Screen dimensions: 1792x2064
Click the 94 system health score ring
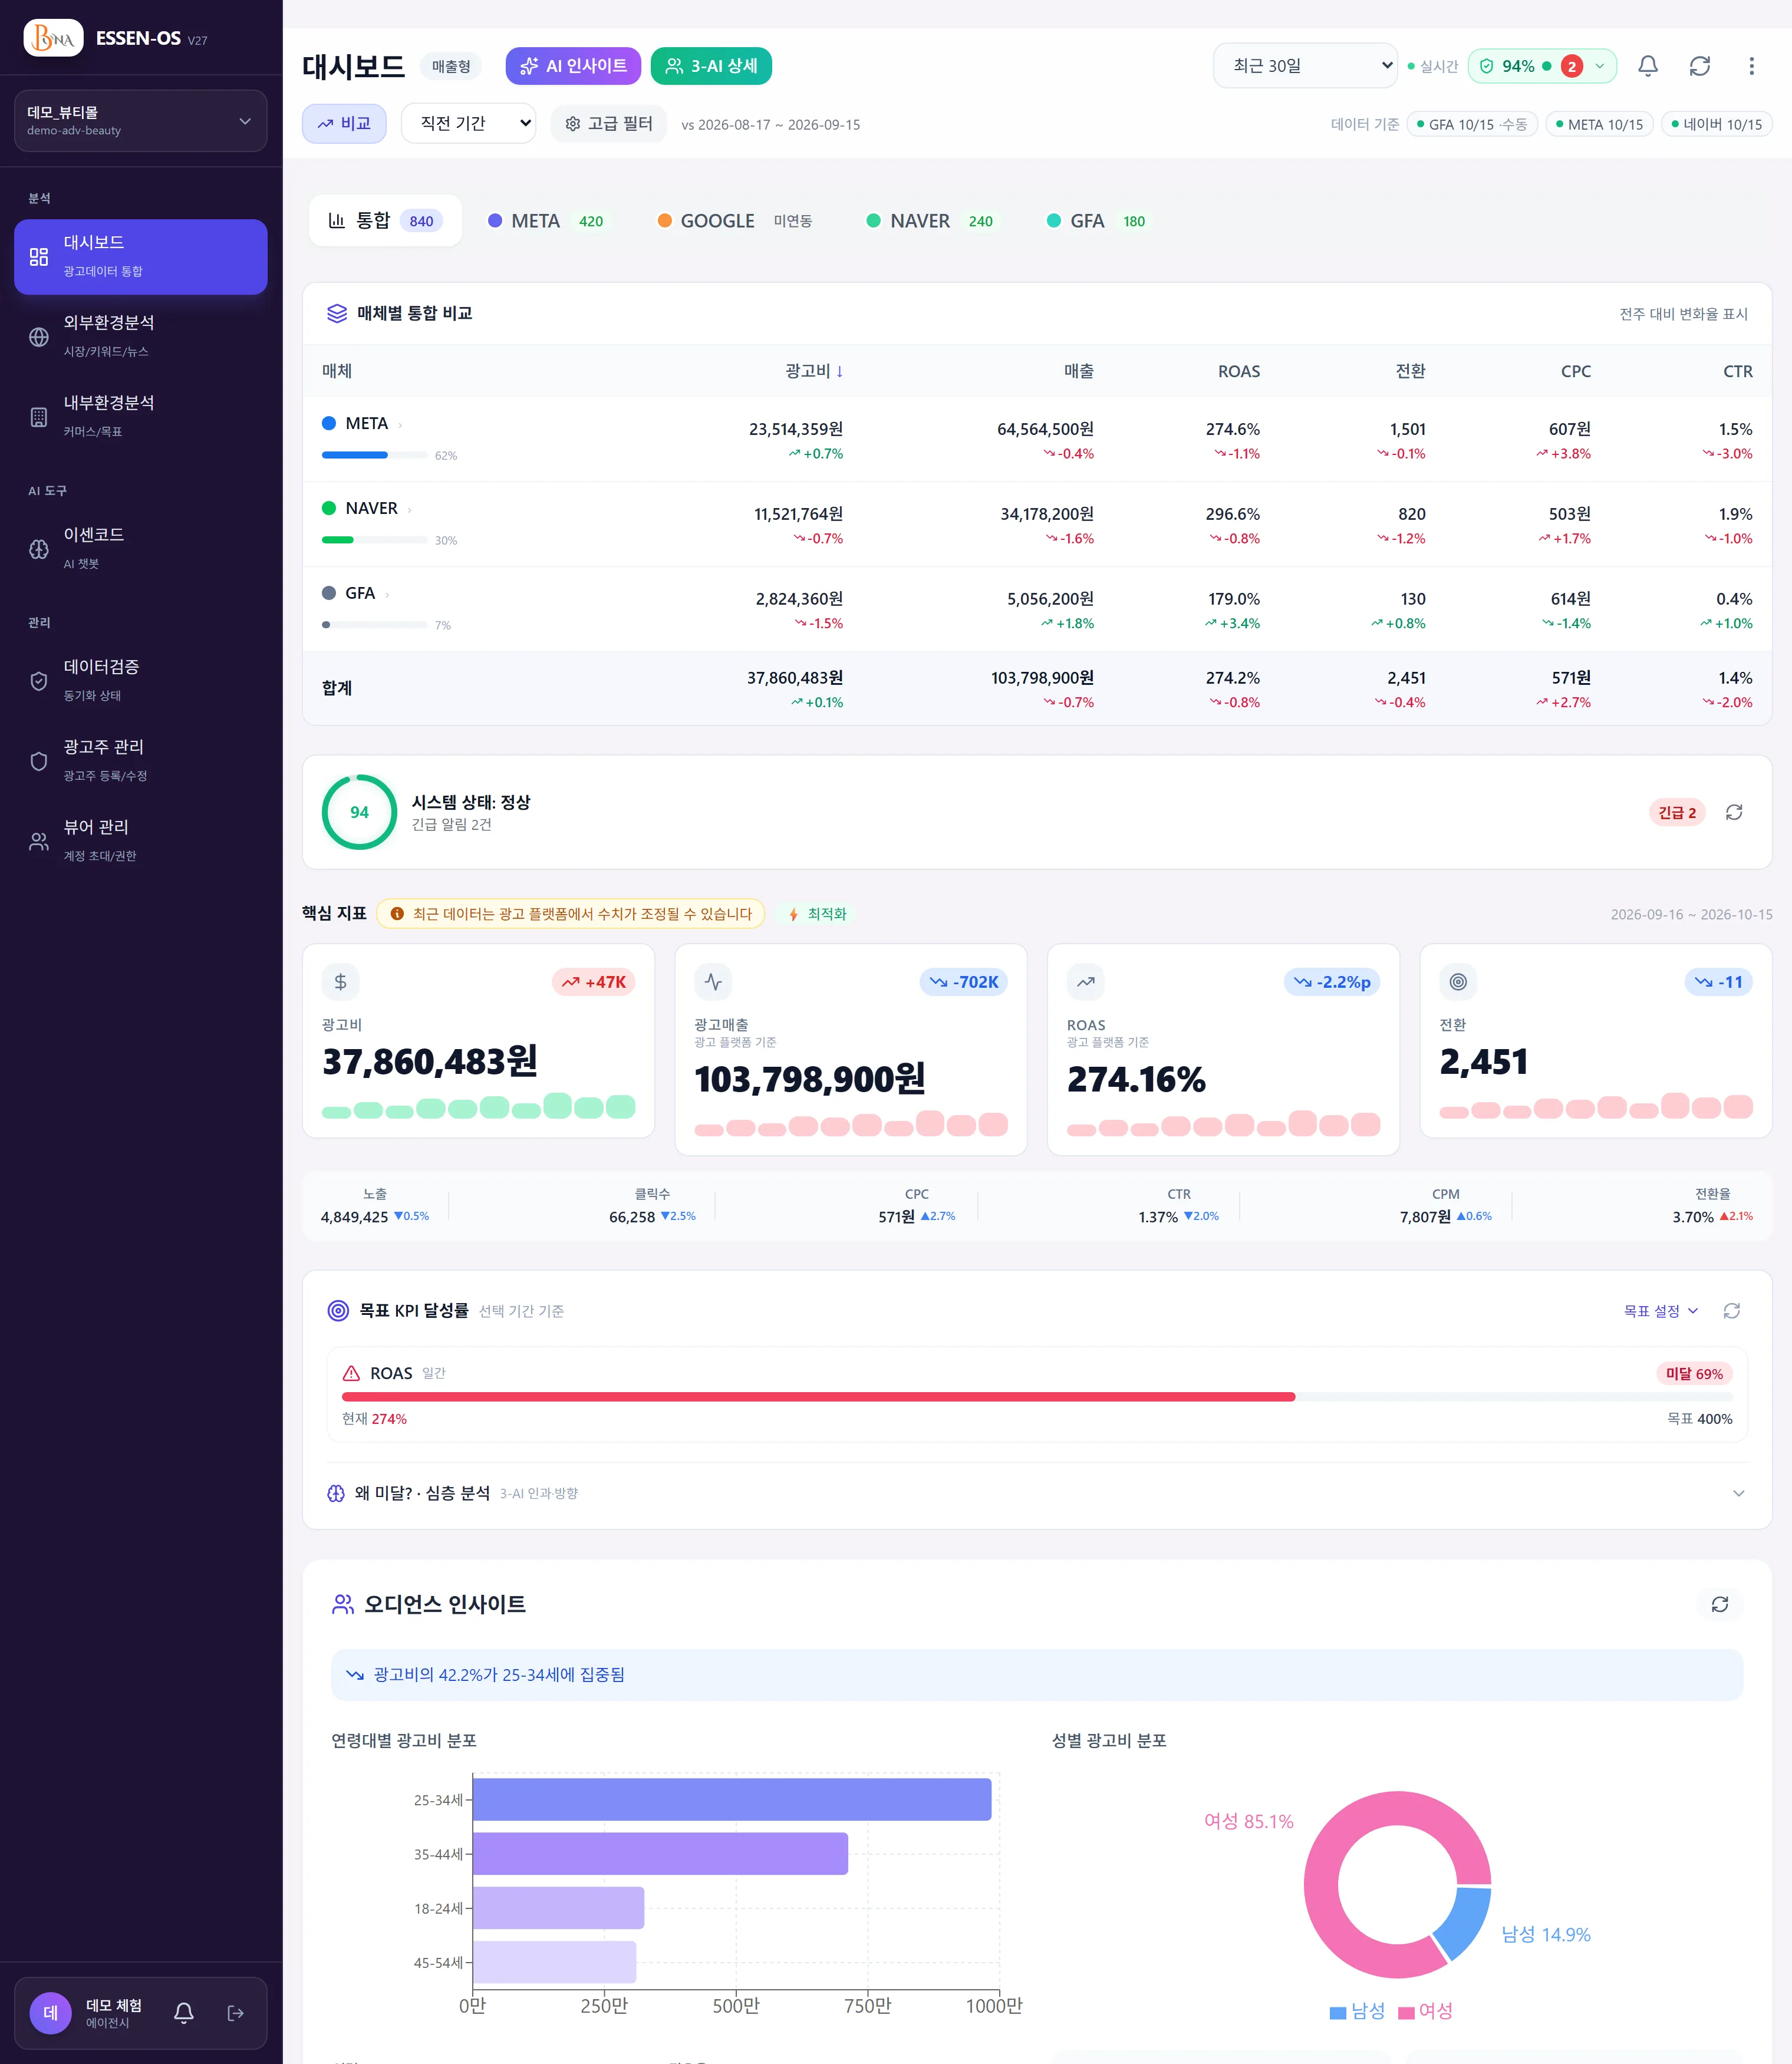pos(359,812)
